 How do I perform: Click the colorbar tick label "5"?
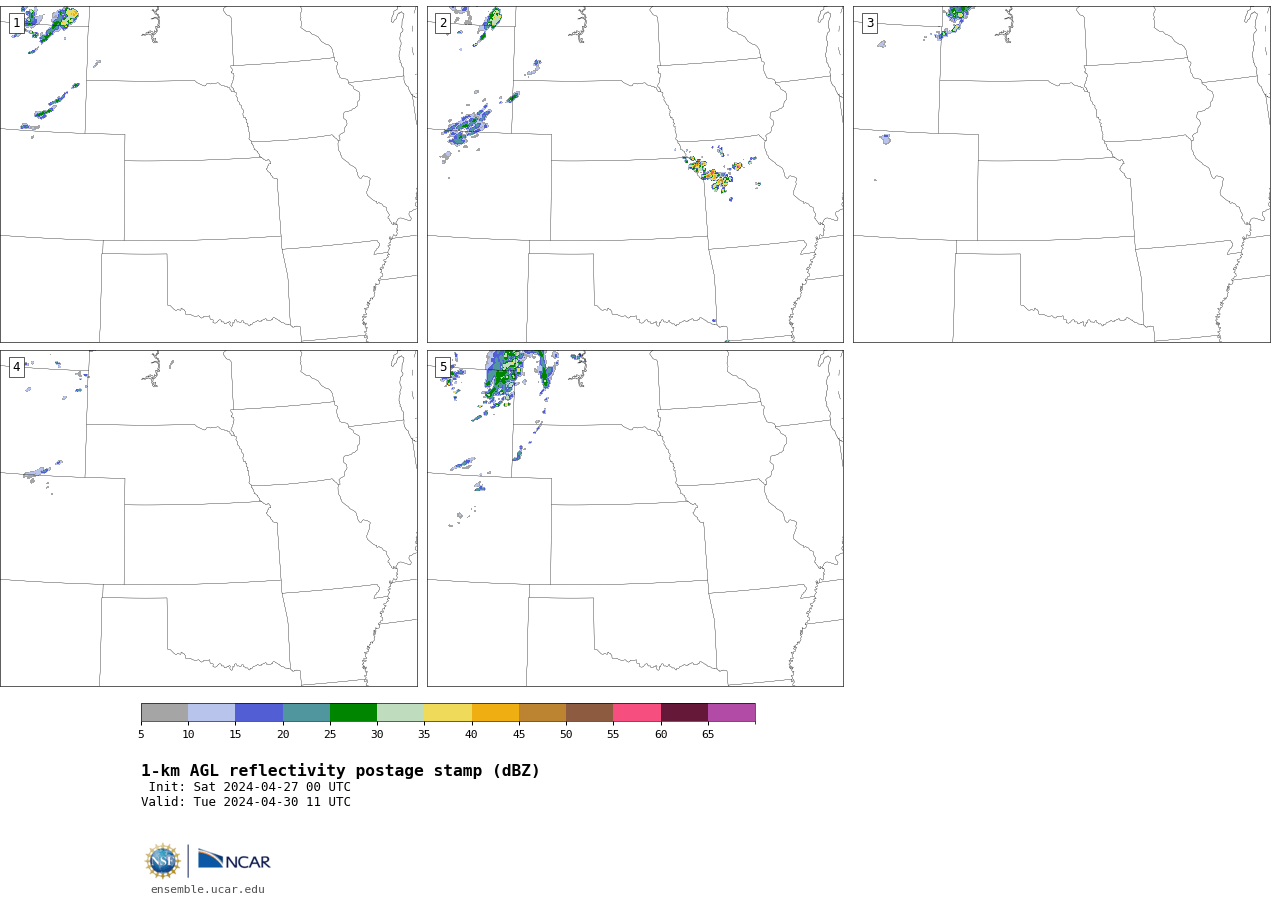(x=141, y=735)
